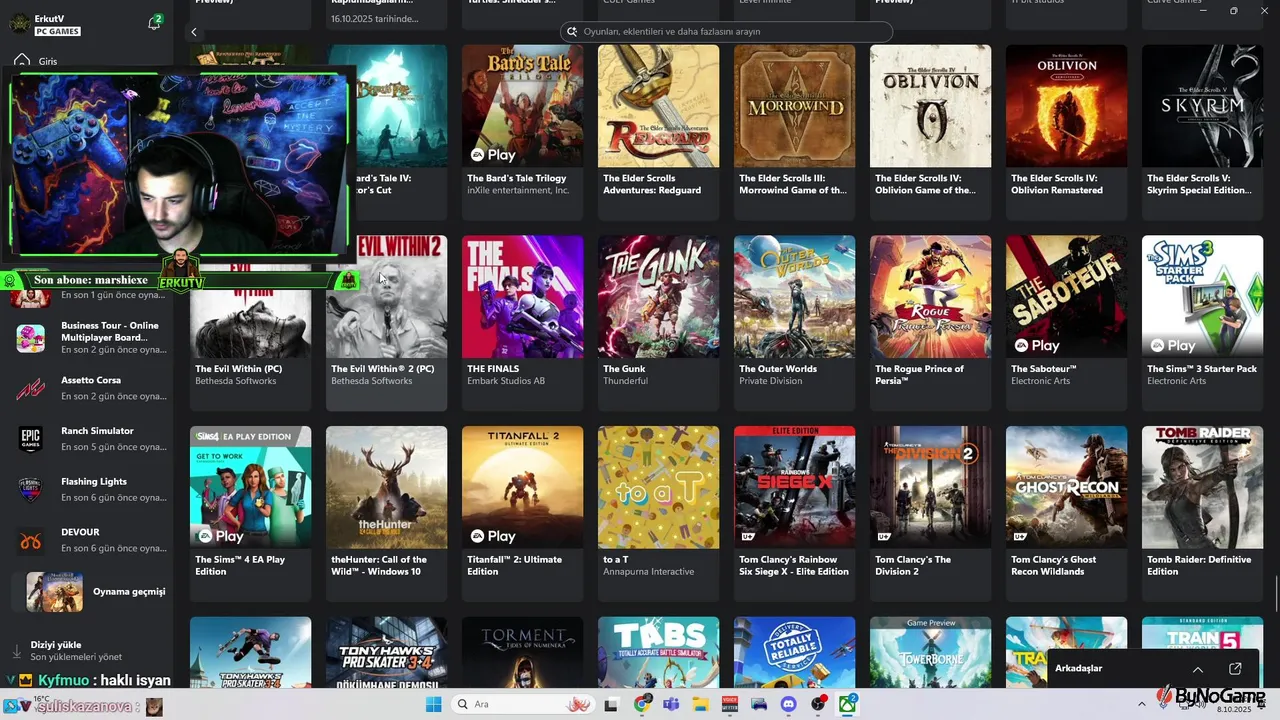Open the ErkutV profile avatar

click(x=19, y=24)
